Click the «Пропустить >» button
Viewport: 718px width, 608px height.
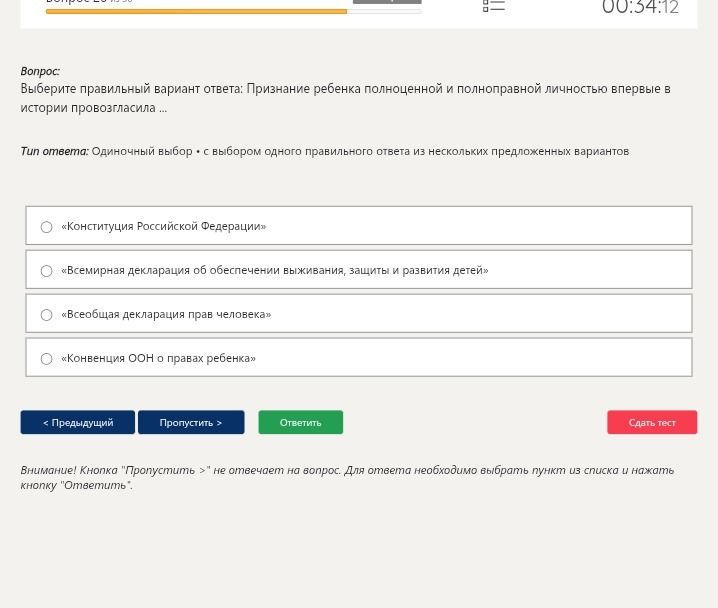click(x=191, y=422)
